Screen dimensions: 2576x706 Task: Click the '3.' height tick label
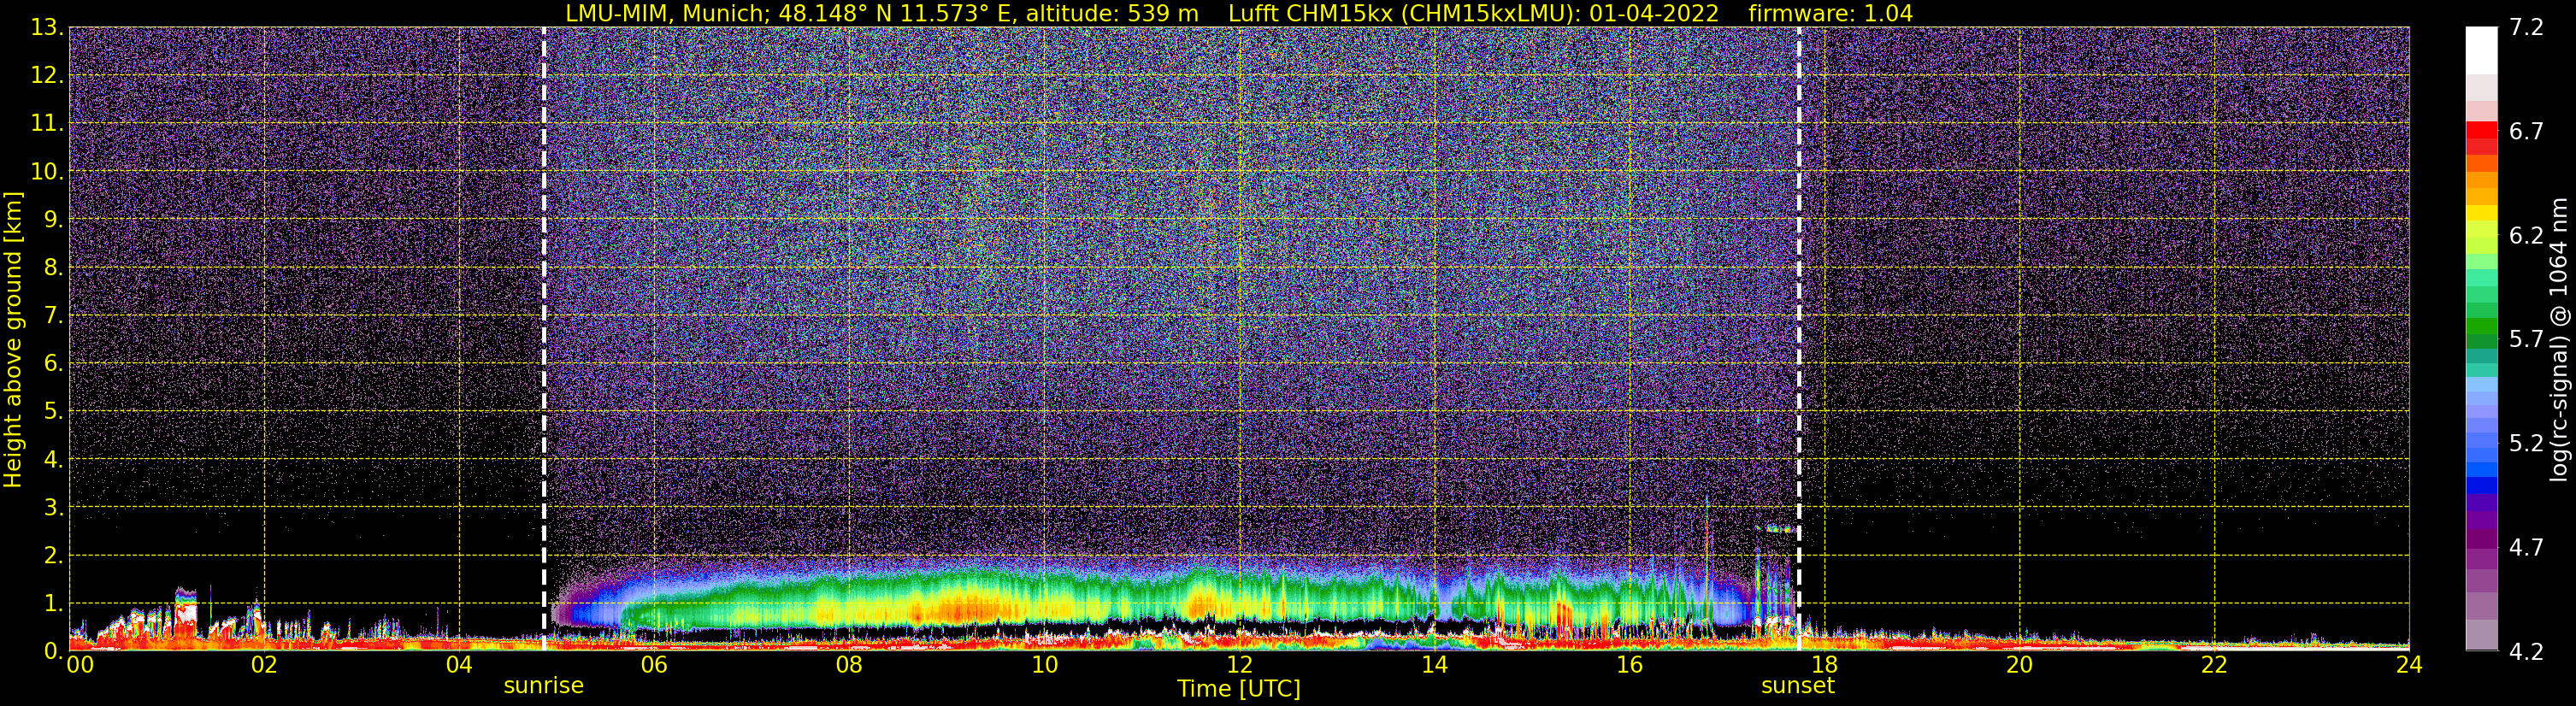tap(53, 507)
